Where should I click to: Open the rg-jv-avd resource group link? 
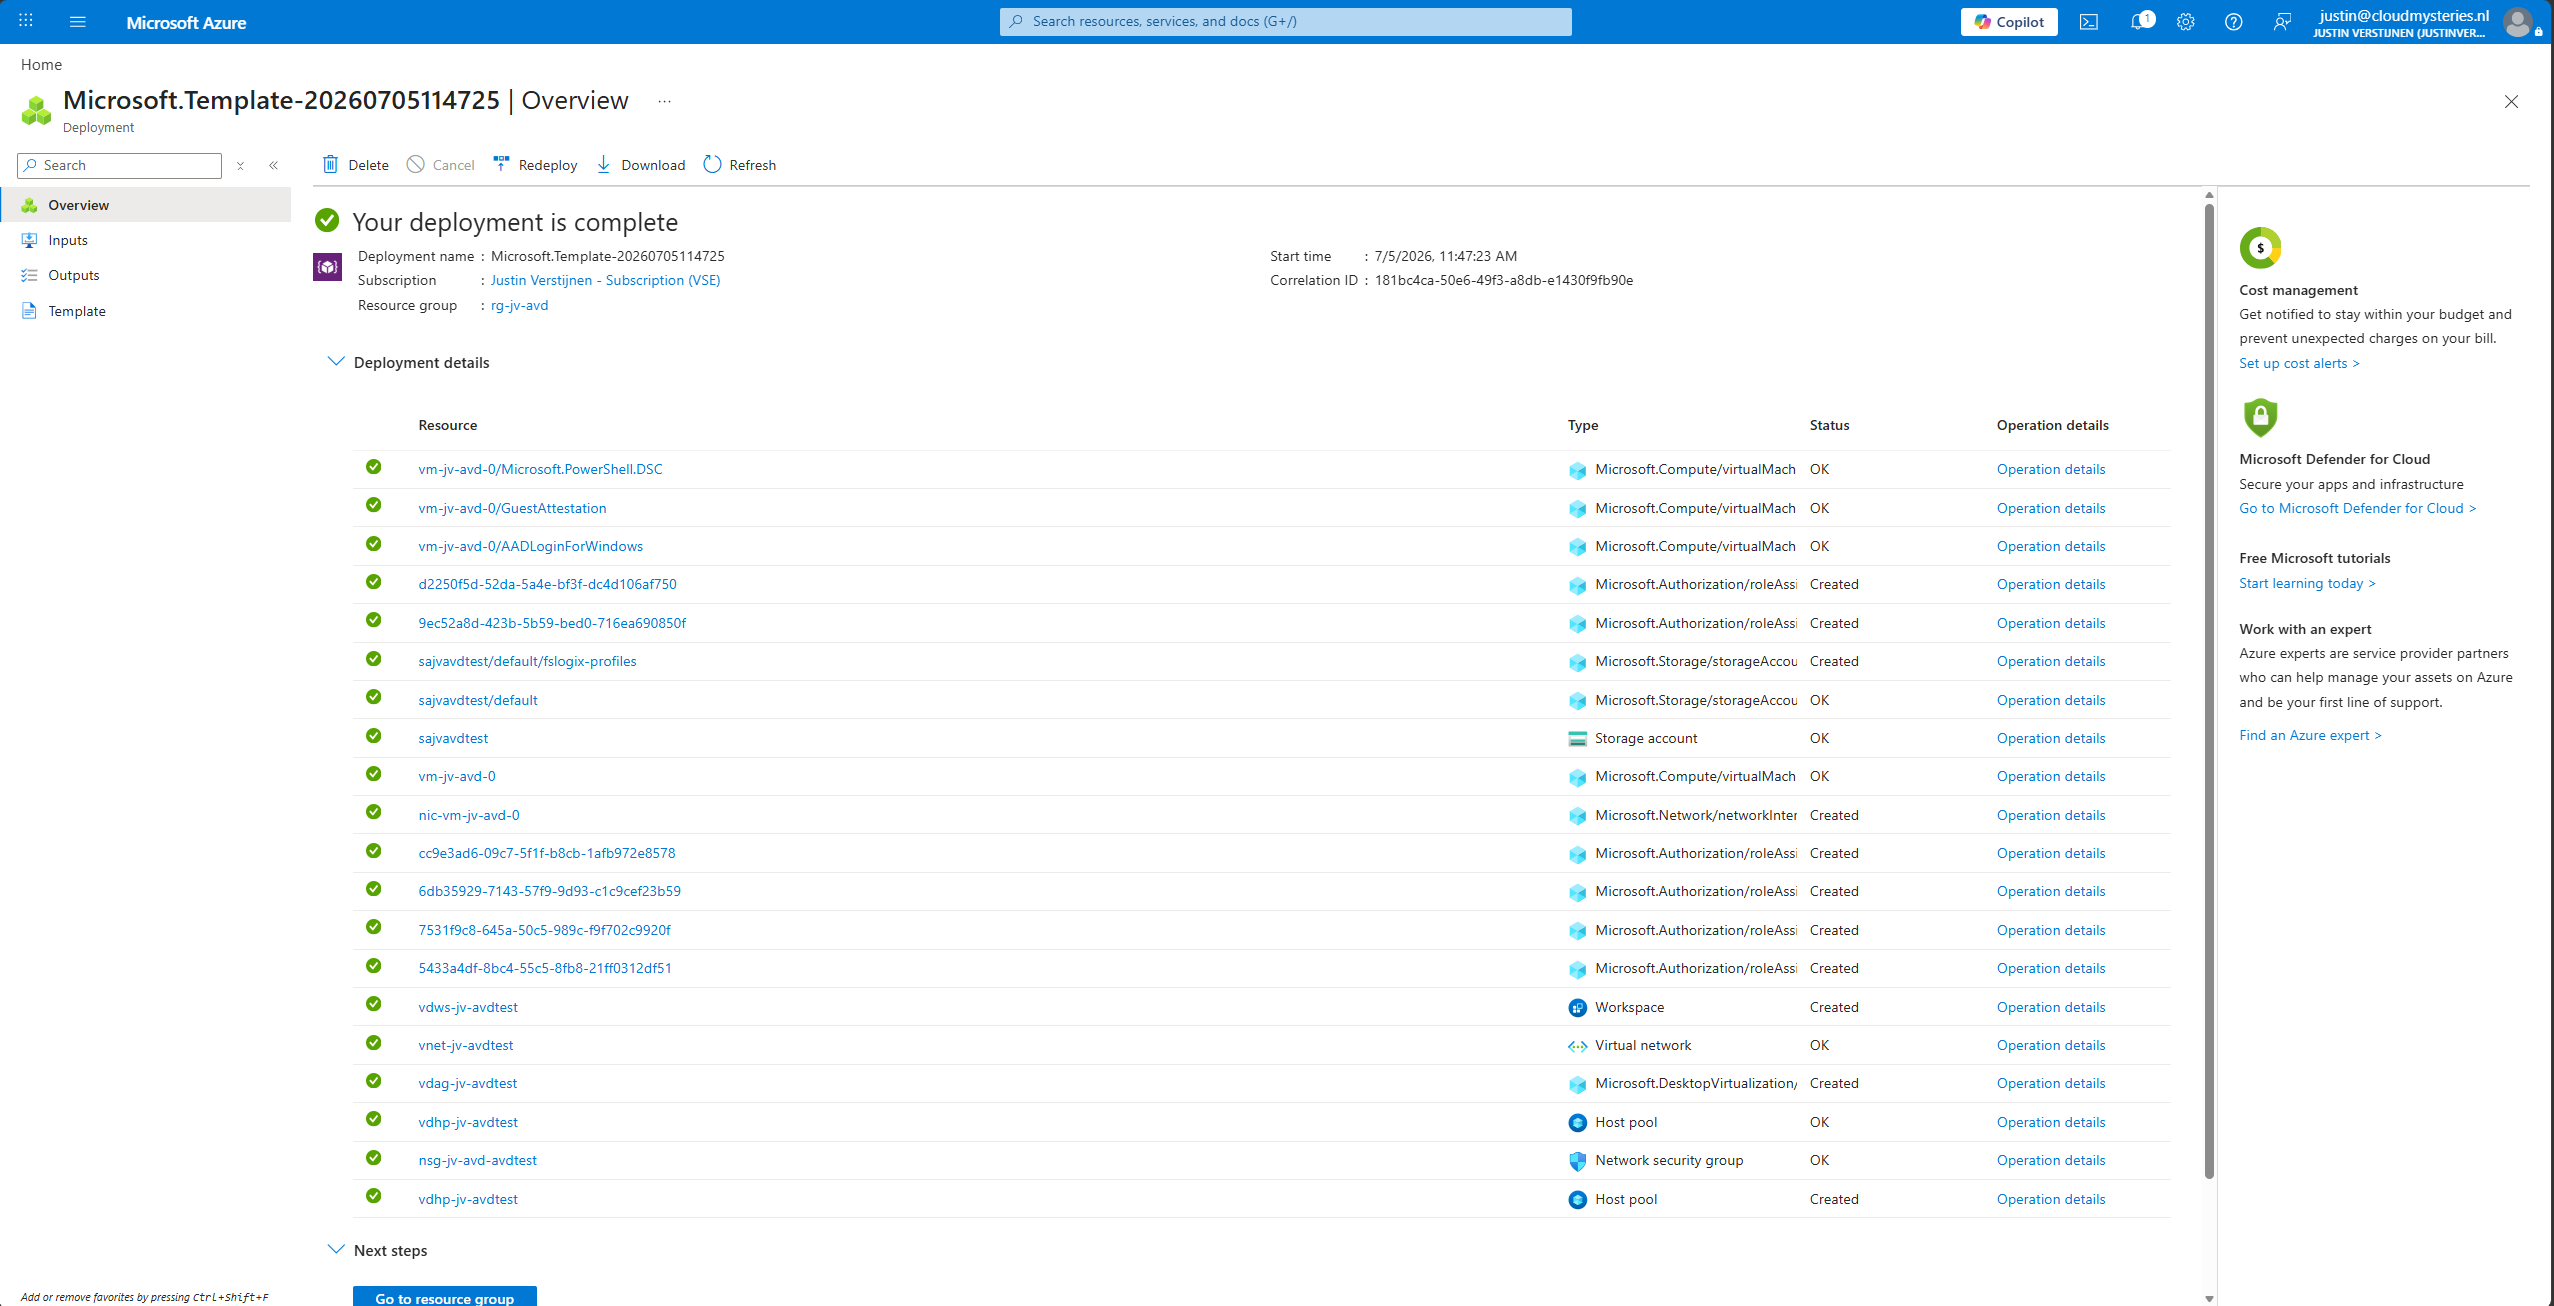519,305
